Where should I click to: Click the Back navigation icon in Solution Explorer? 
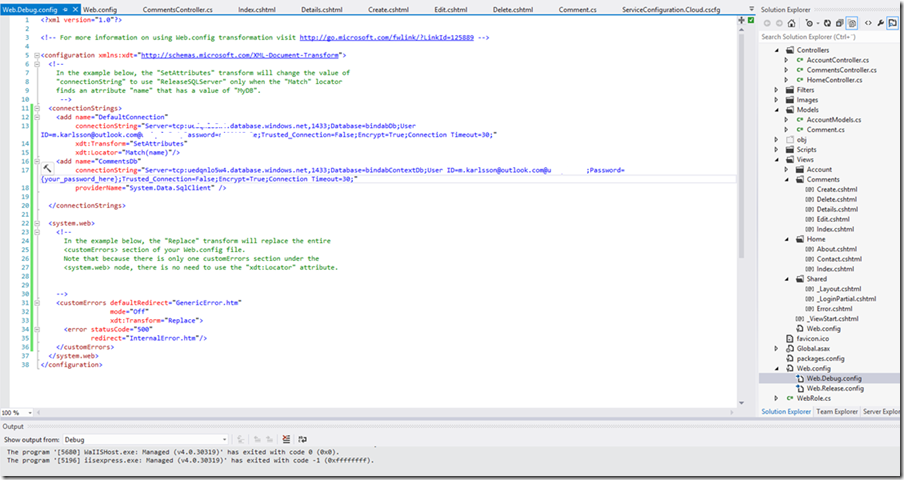[x=767, y=23]
